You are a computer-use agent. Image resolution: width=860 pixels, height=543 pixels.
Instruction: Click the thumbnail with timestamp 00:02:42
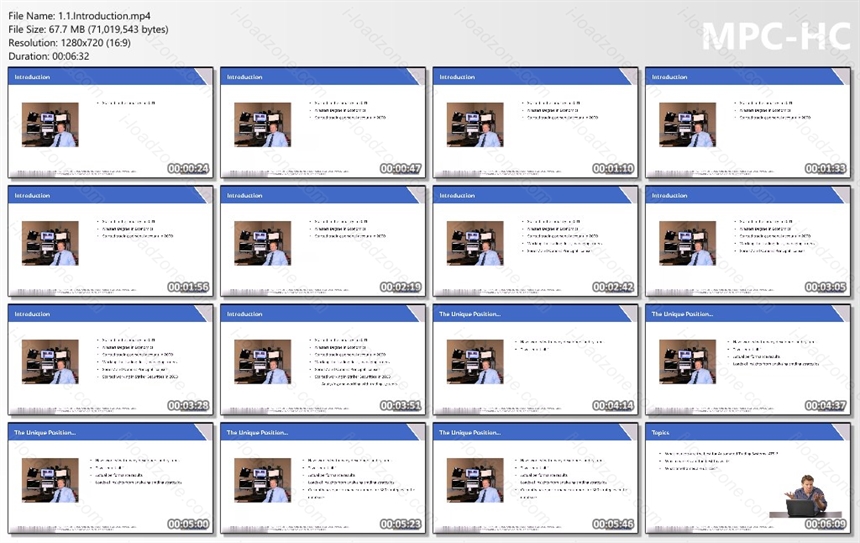[x=535, y=241]
